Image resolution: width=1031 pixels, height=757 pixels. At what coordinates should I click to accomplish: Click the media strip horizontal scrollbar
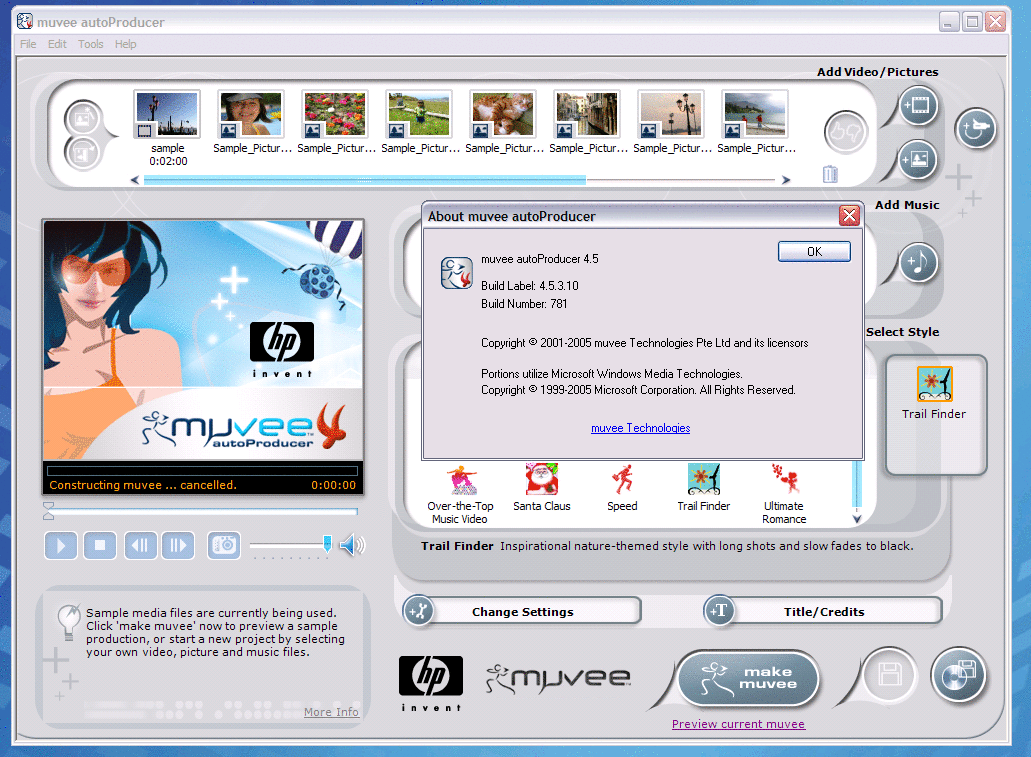(364, 180)
